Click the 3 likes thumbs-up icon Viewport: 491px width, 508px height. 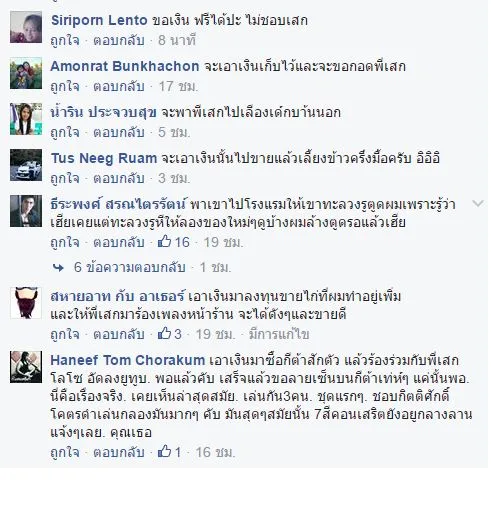[164, 333]
